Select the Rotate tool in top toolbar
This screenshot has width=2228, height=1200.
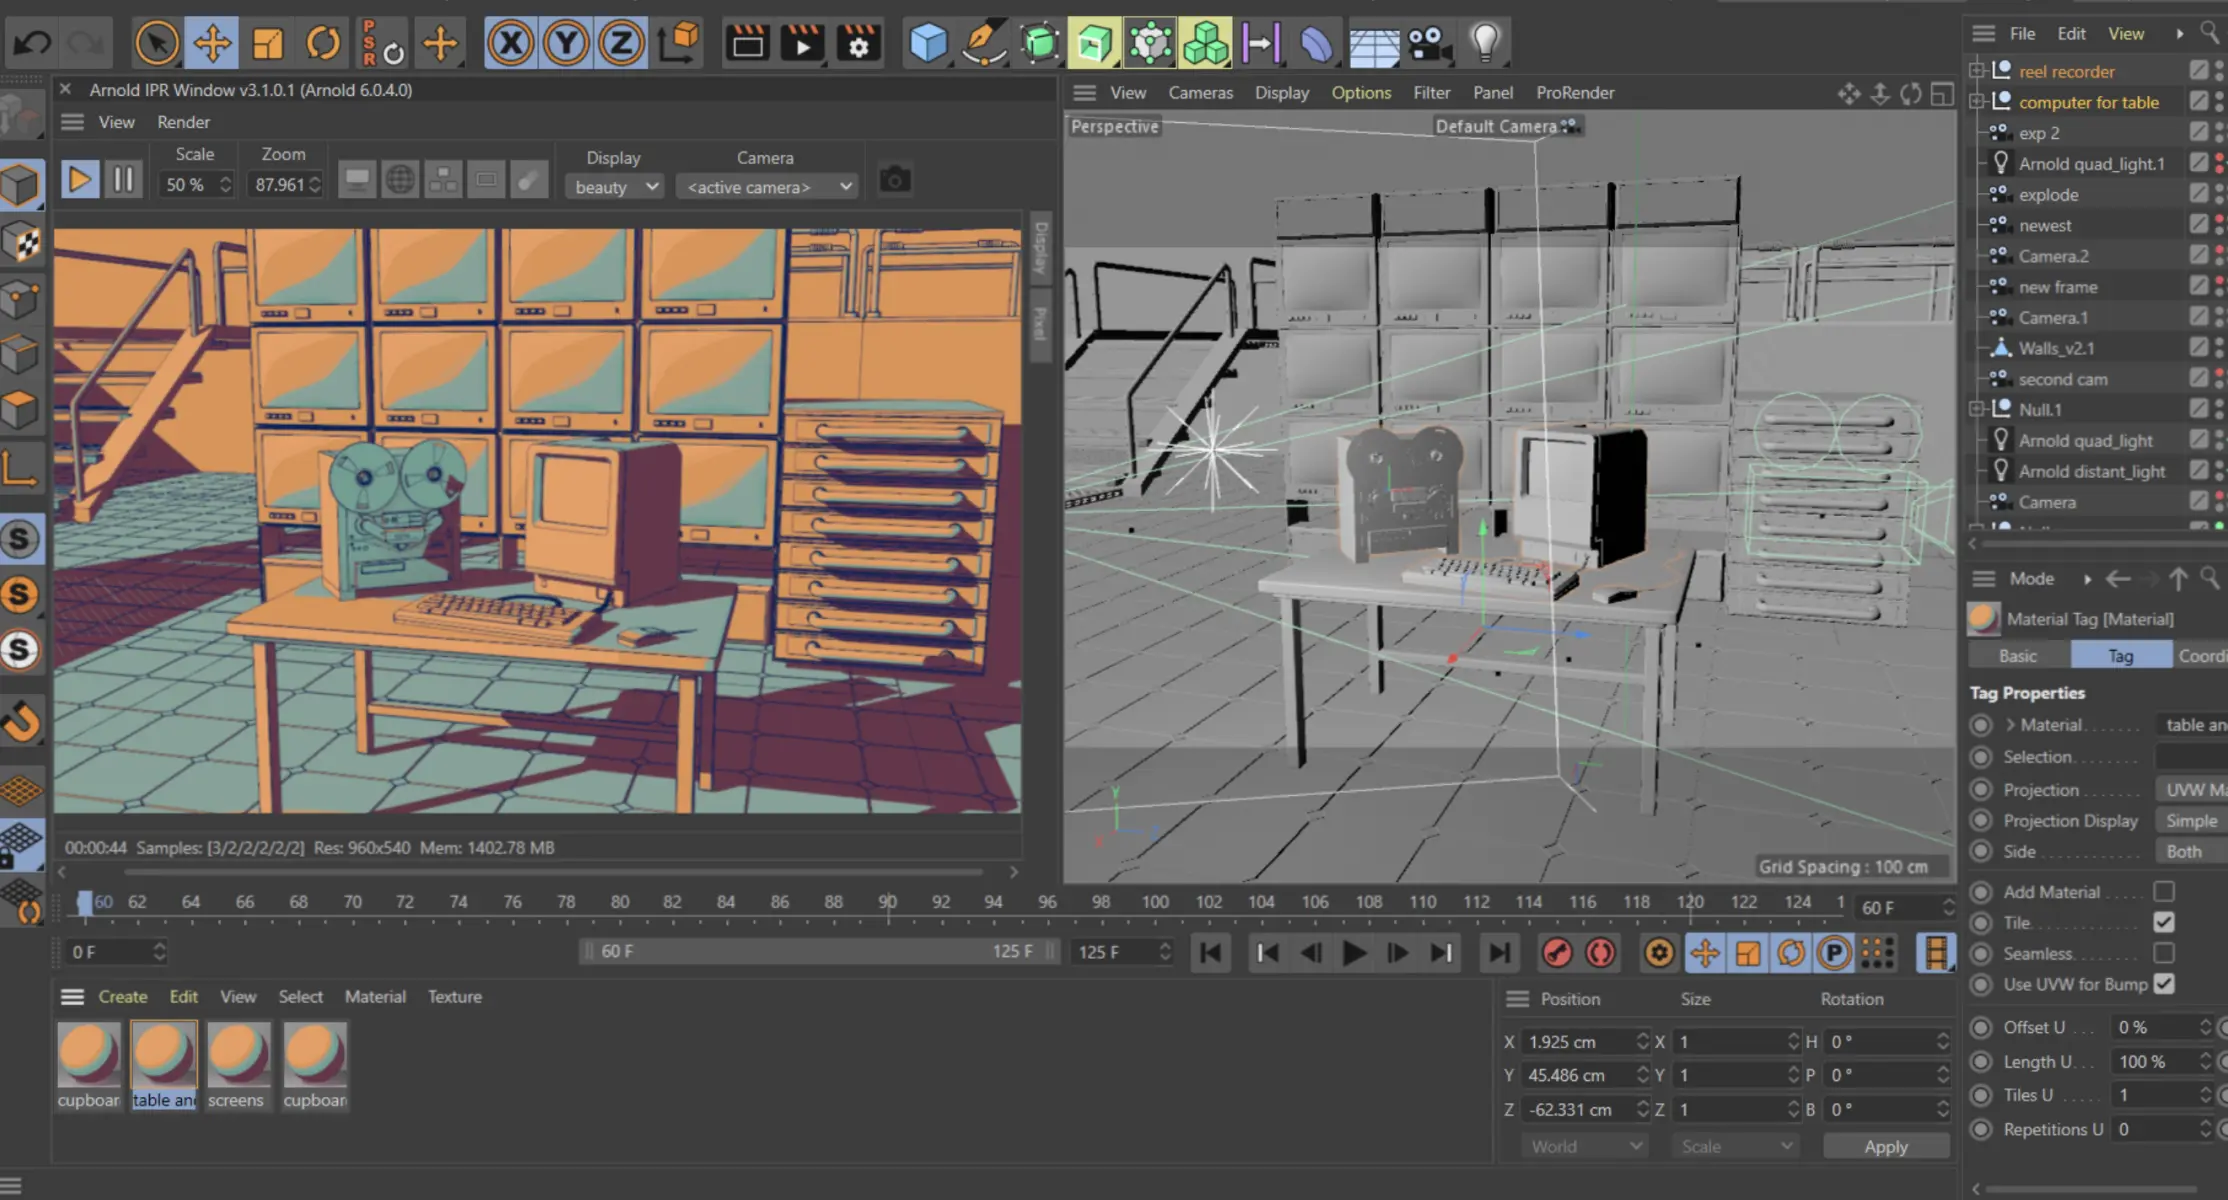coord(323,43)
